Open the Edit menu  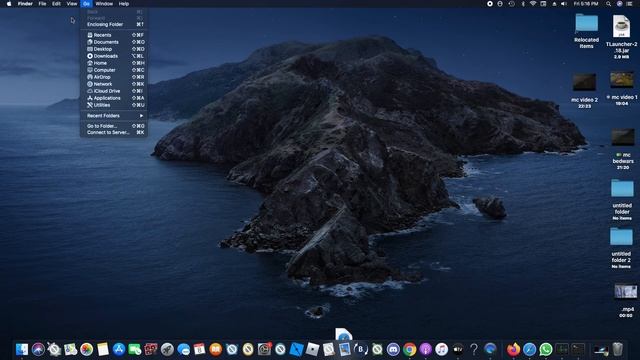56,4
